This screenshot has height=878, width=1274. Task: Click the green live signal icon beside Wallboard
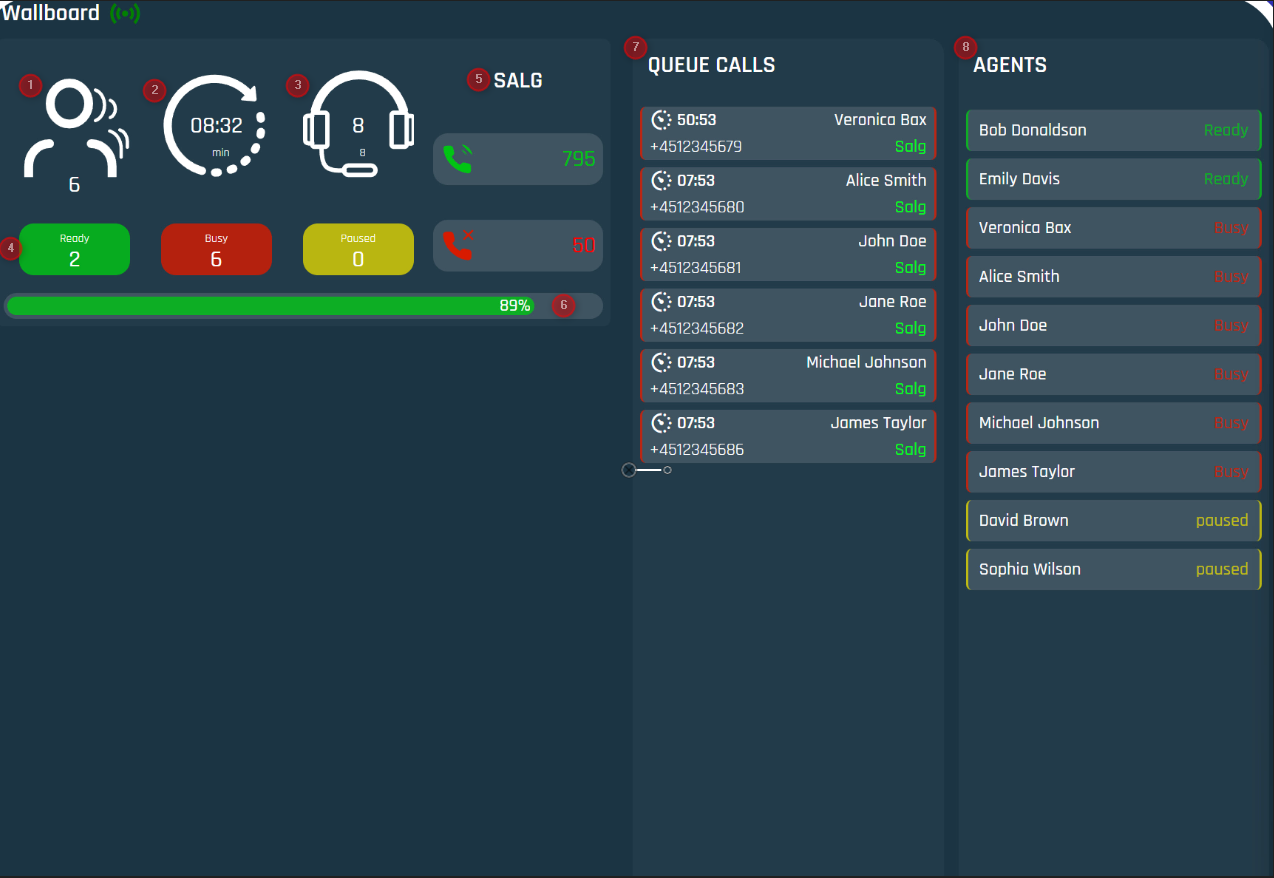(125, 14)
